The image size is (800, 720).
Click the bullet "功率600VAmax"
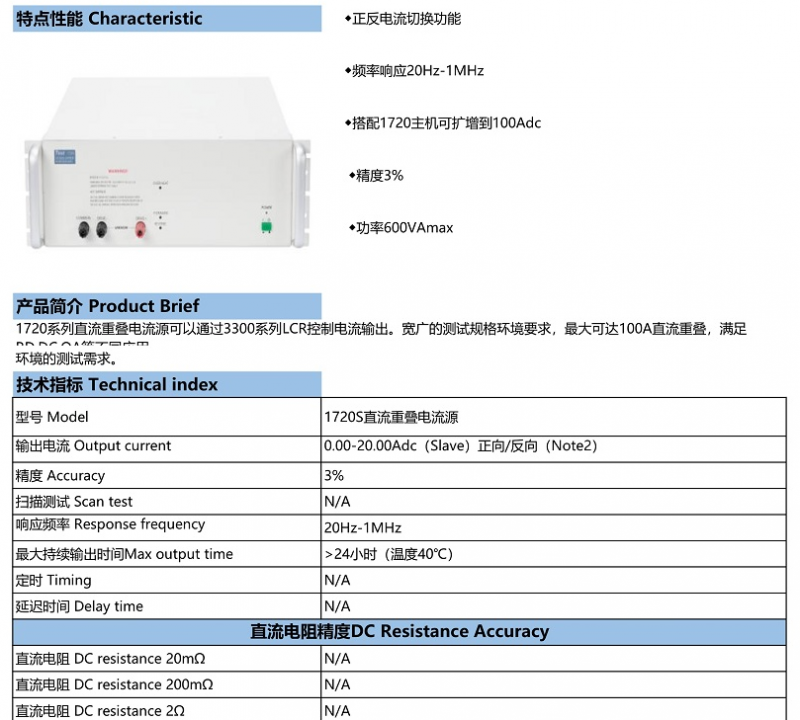point(401,228)
